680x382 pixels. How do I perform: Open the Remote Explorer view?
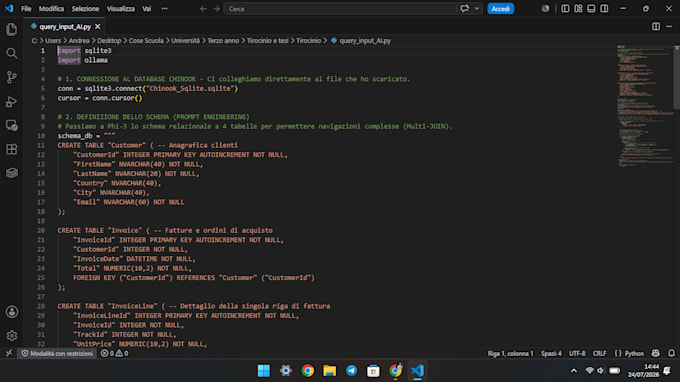click(x=12, y=125)
